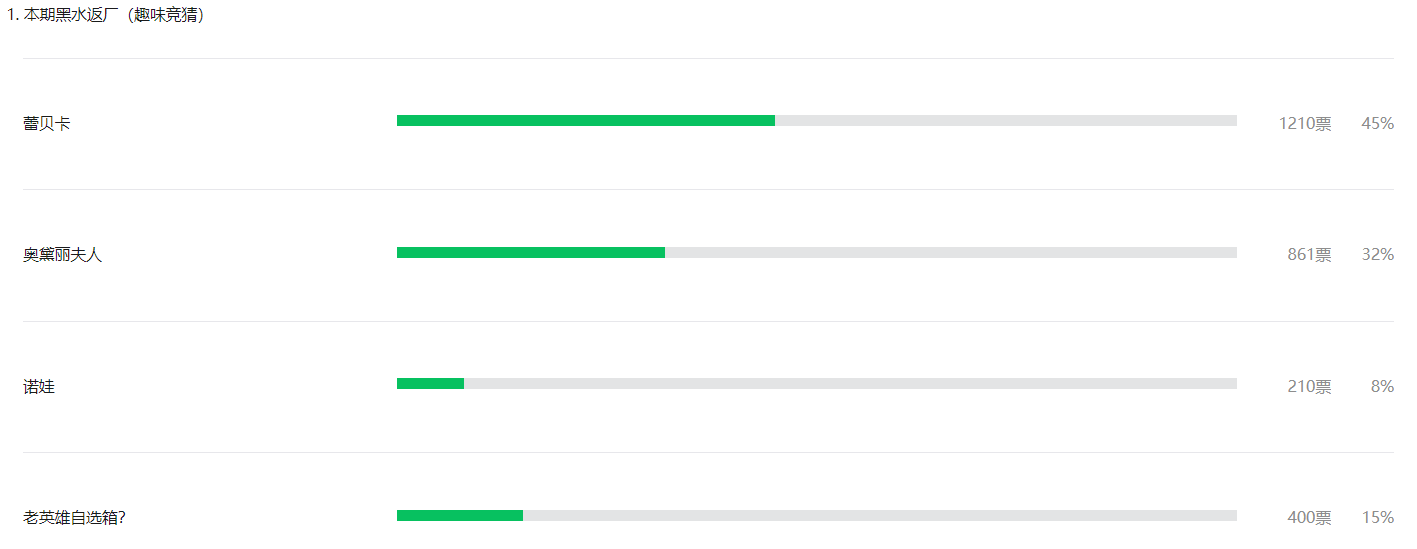Select the 诺娃 option label
Screen dimensions: 1417x549
(x=39, y=386)
